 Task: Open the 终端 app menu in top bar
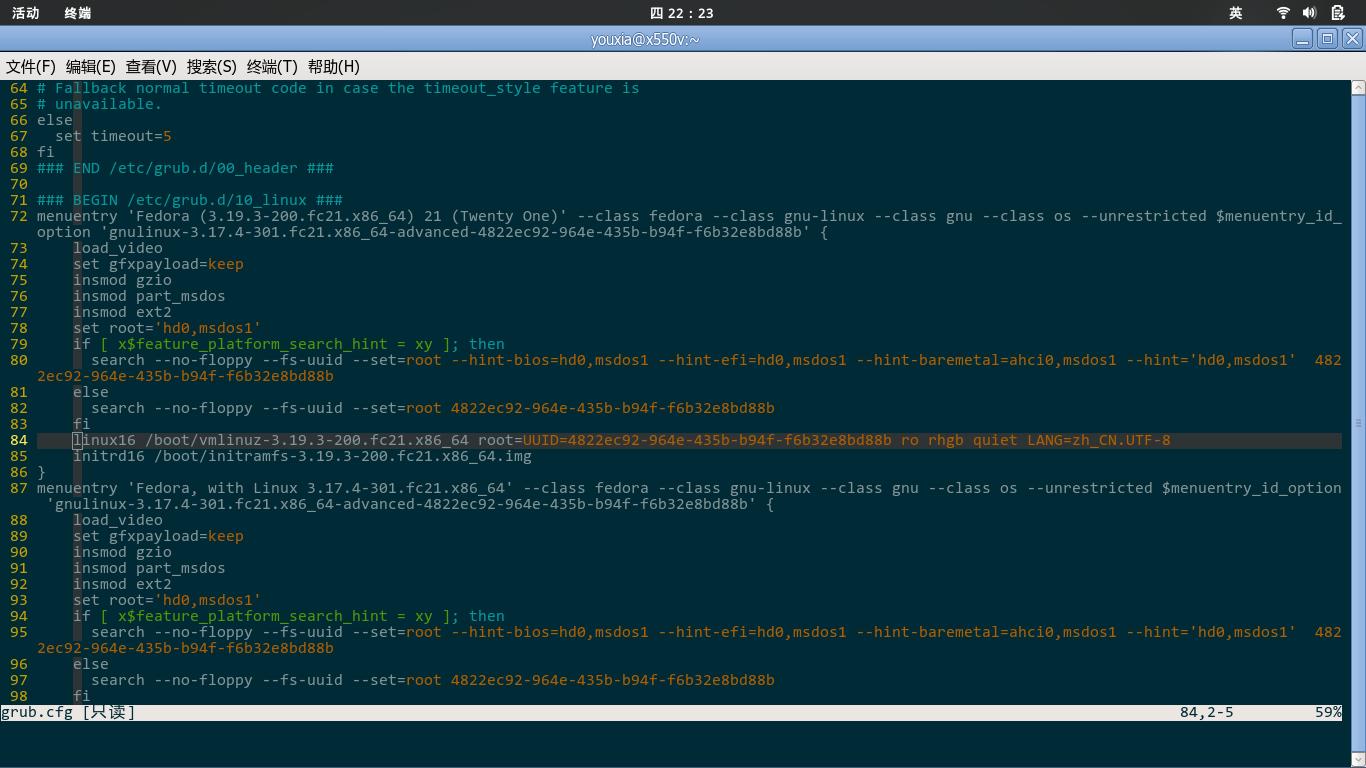pos(77,13)
